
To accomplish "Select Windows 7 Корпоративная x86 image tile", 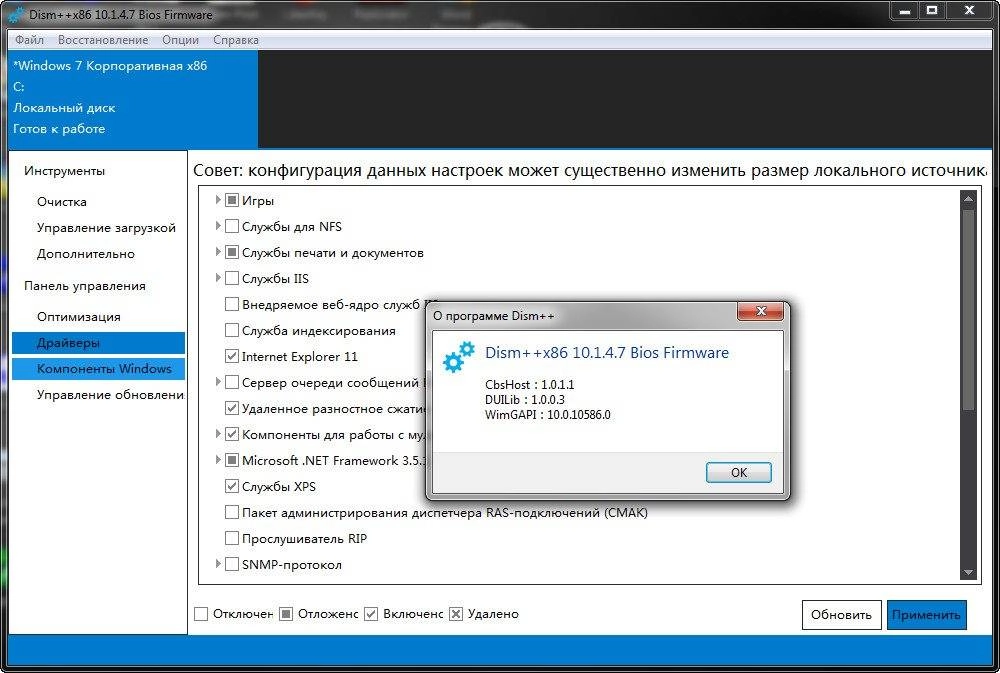I will 133,100.
